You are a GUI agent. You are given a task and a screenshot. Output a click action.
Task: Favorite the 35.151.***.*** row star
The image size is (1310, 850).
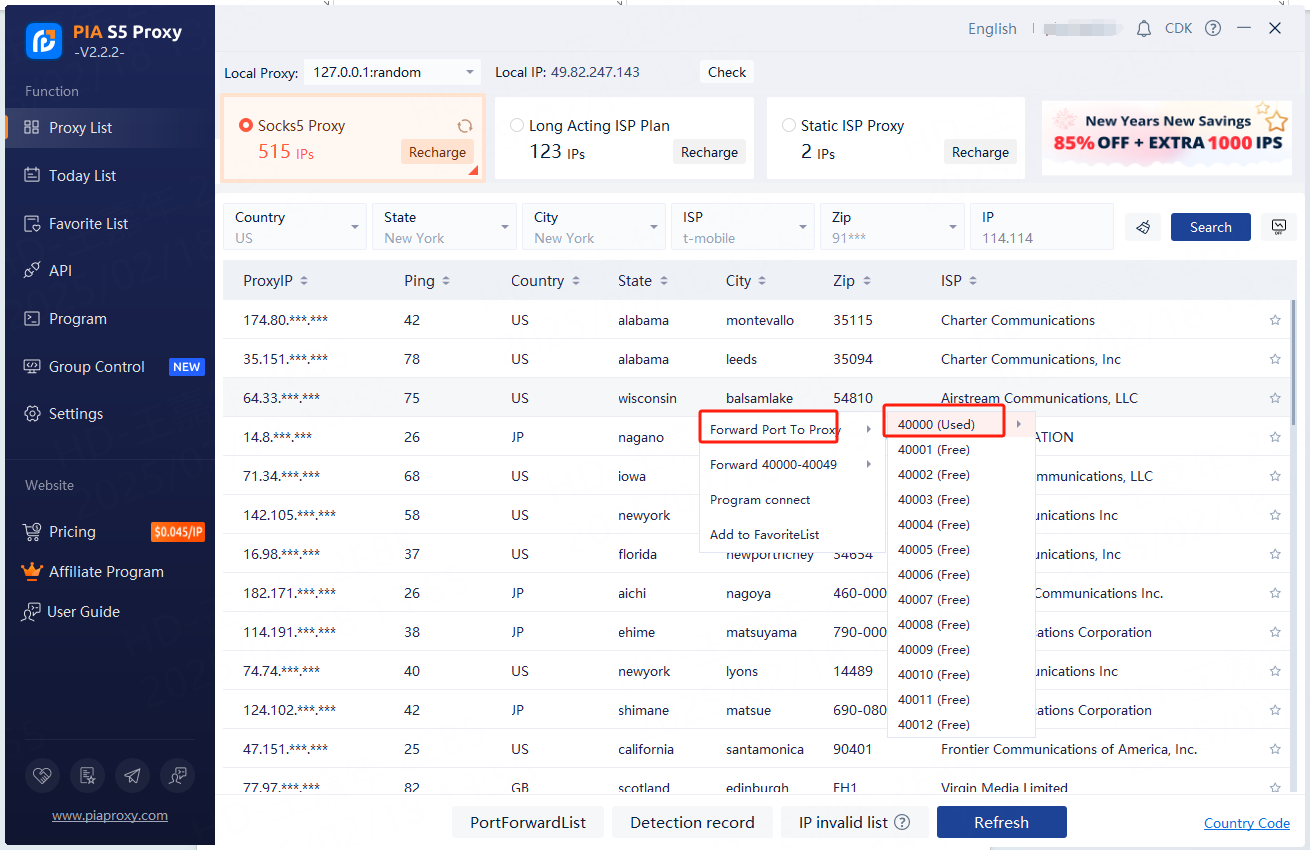tap(1275, 359)
